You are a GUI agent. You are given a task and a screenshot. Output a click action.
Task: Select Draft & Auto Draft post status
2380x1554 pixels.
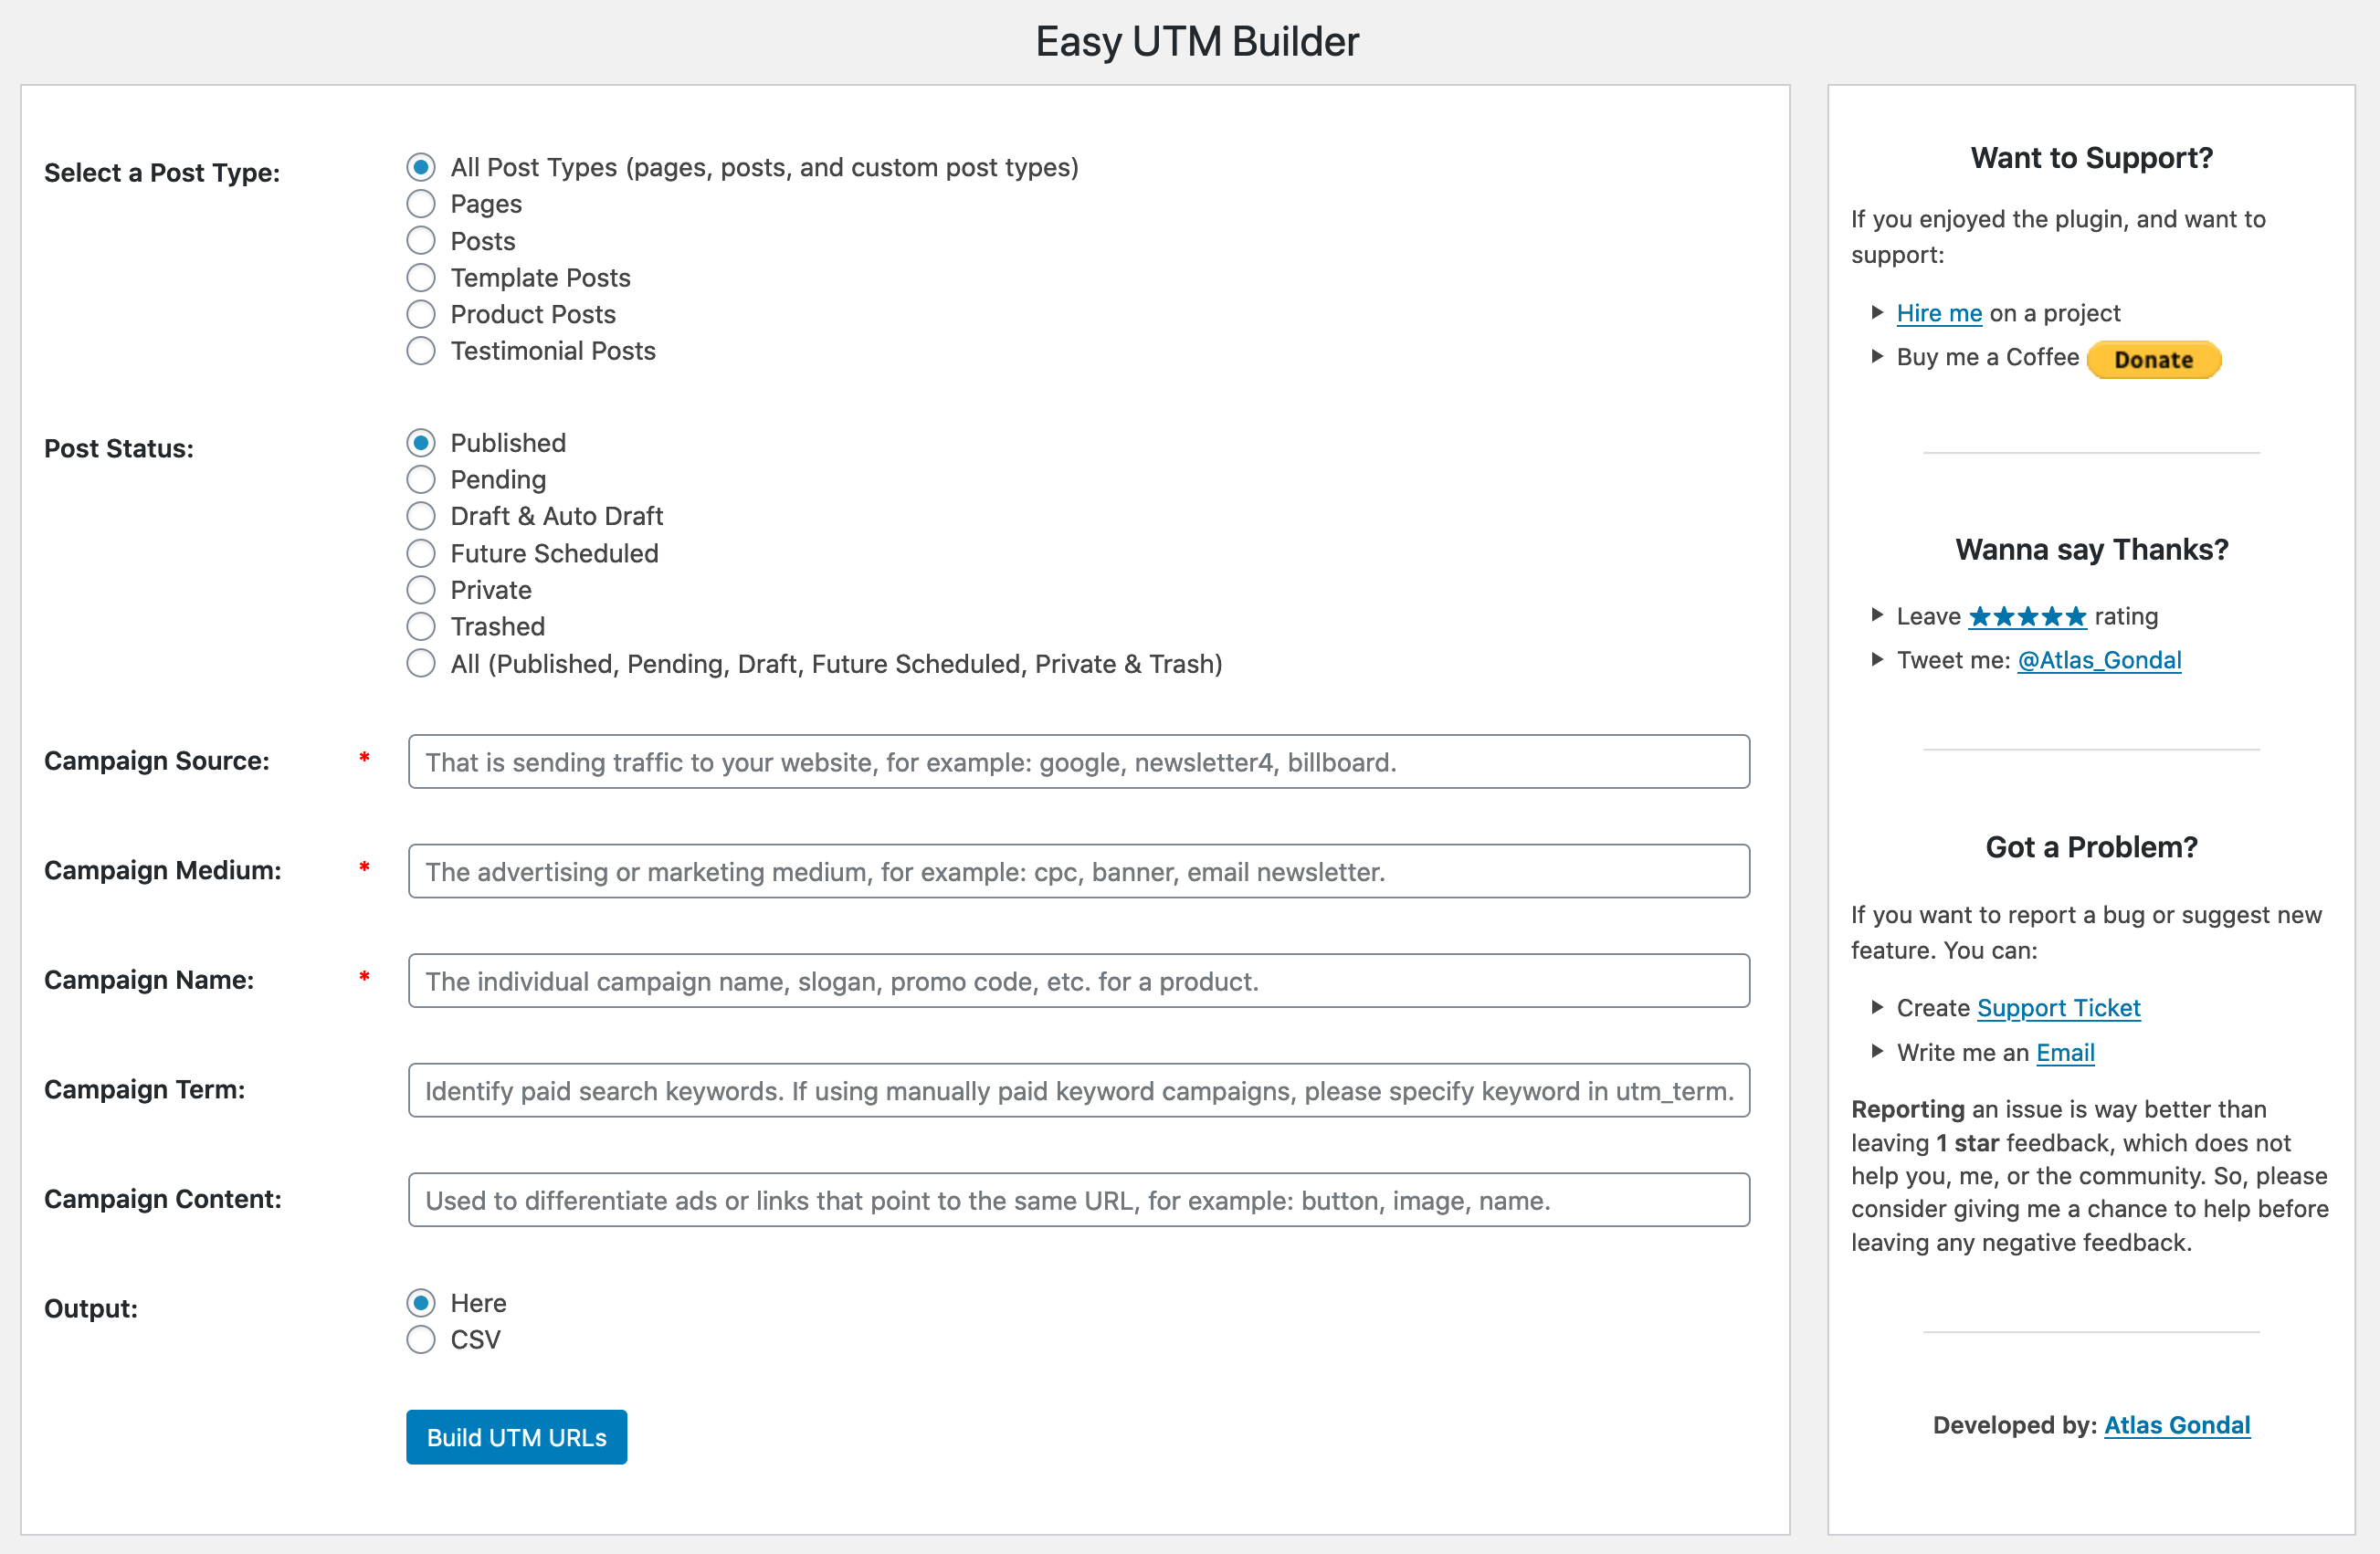point(422,517)
